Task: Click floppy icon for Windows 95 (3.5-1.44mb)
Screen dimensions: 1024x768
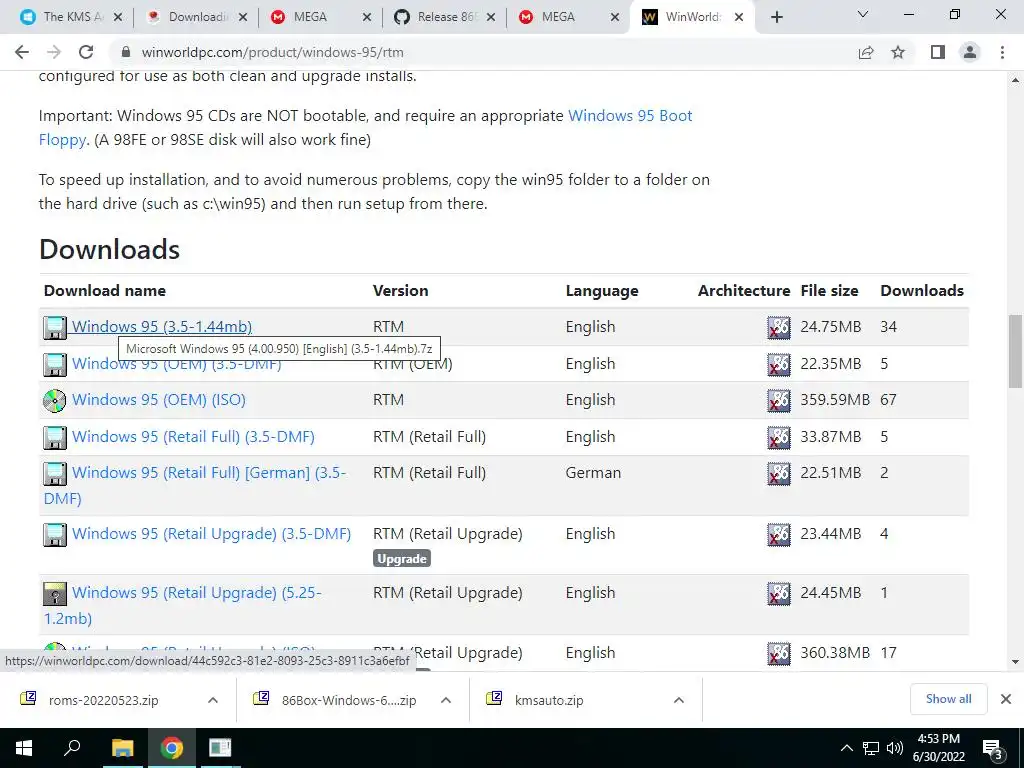Action: coord(55,327)
